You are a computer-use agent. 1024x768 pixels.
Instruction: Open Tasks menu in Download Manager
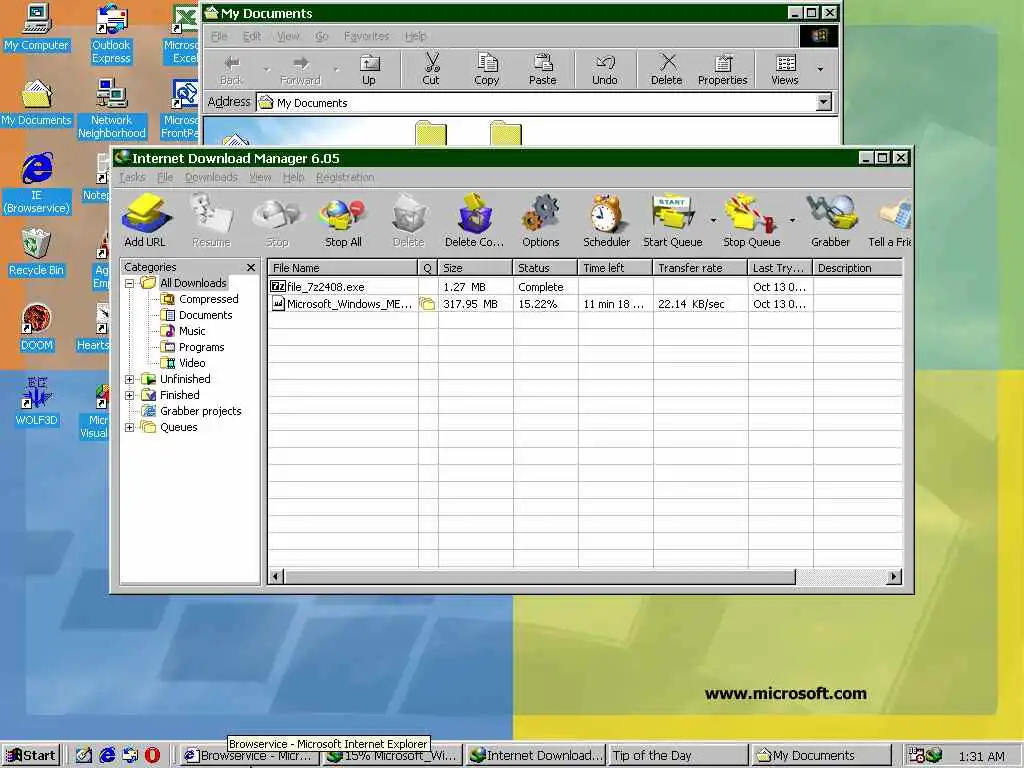[x=132, y=177]
